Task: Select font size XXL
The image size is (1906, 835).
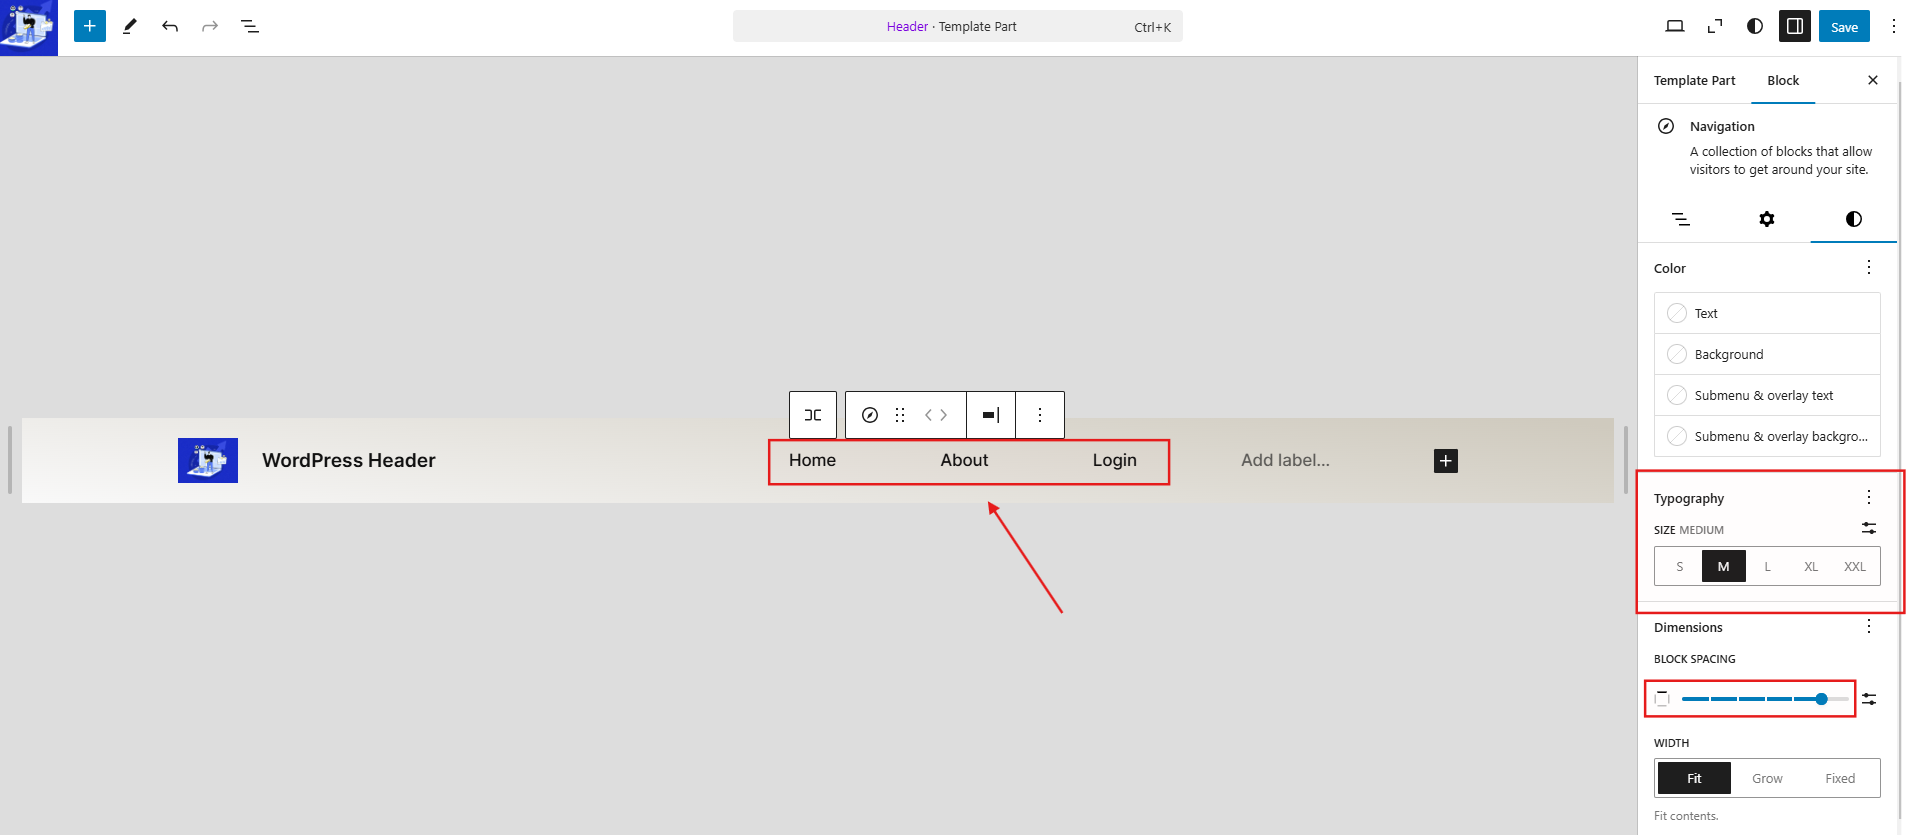Action: click(x=1855, y=567)
